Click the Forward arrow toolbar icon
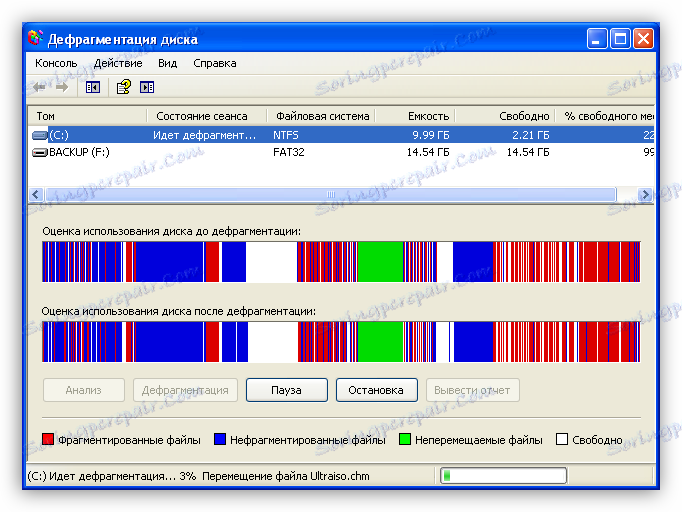 [62, 87]
